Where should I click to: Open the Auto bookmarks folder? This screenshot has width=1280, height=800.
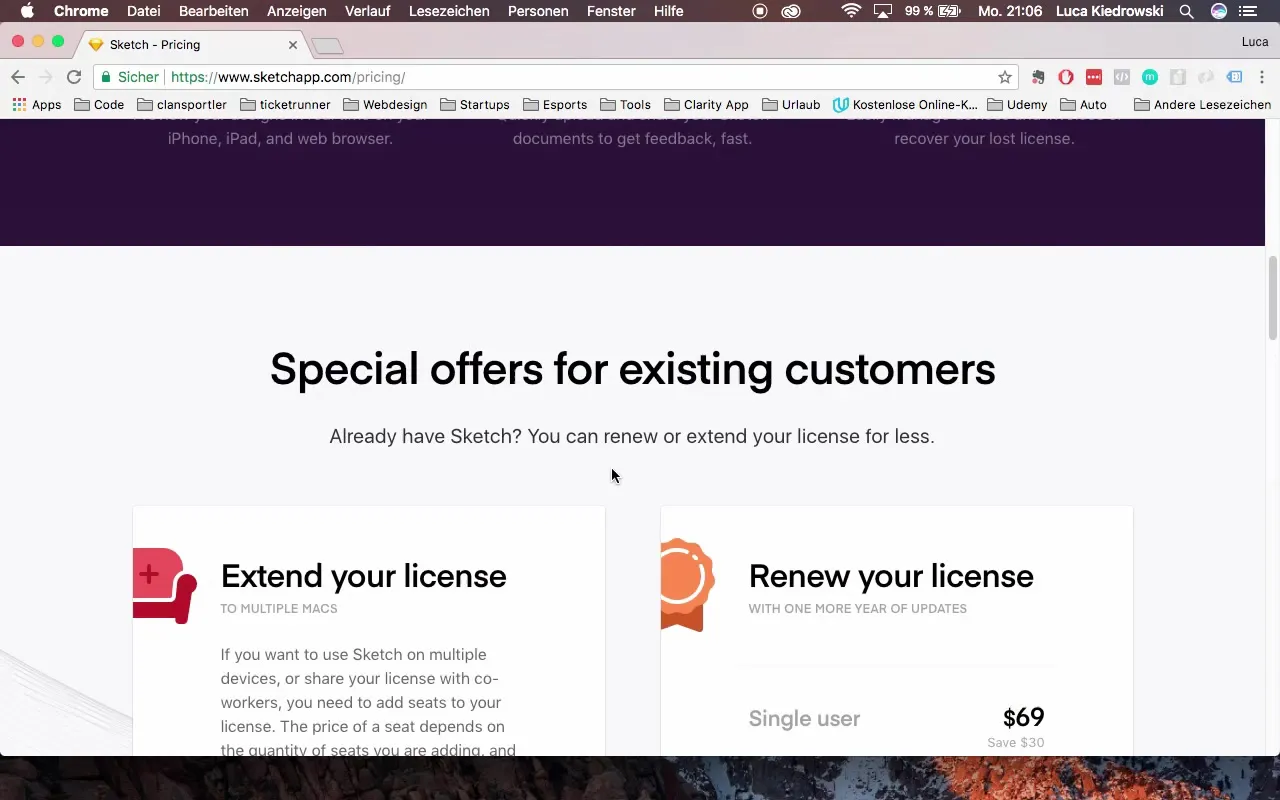click(x=1084, y=104)
